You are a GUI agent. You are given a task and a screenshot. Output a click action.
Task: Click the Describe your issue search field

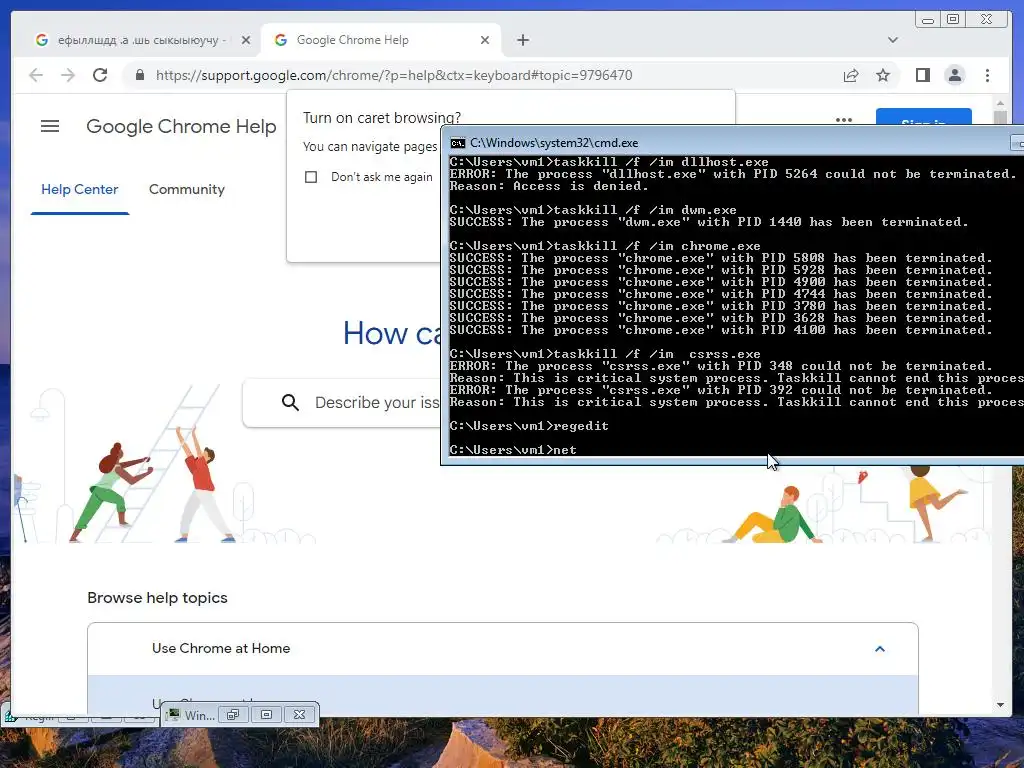[x=377, y=402]
